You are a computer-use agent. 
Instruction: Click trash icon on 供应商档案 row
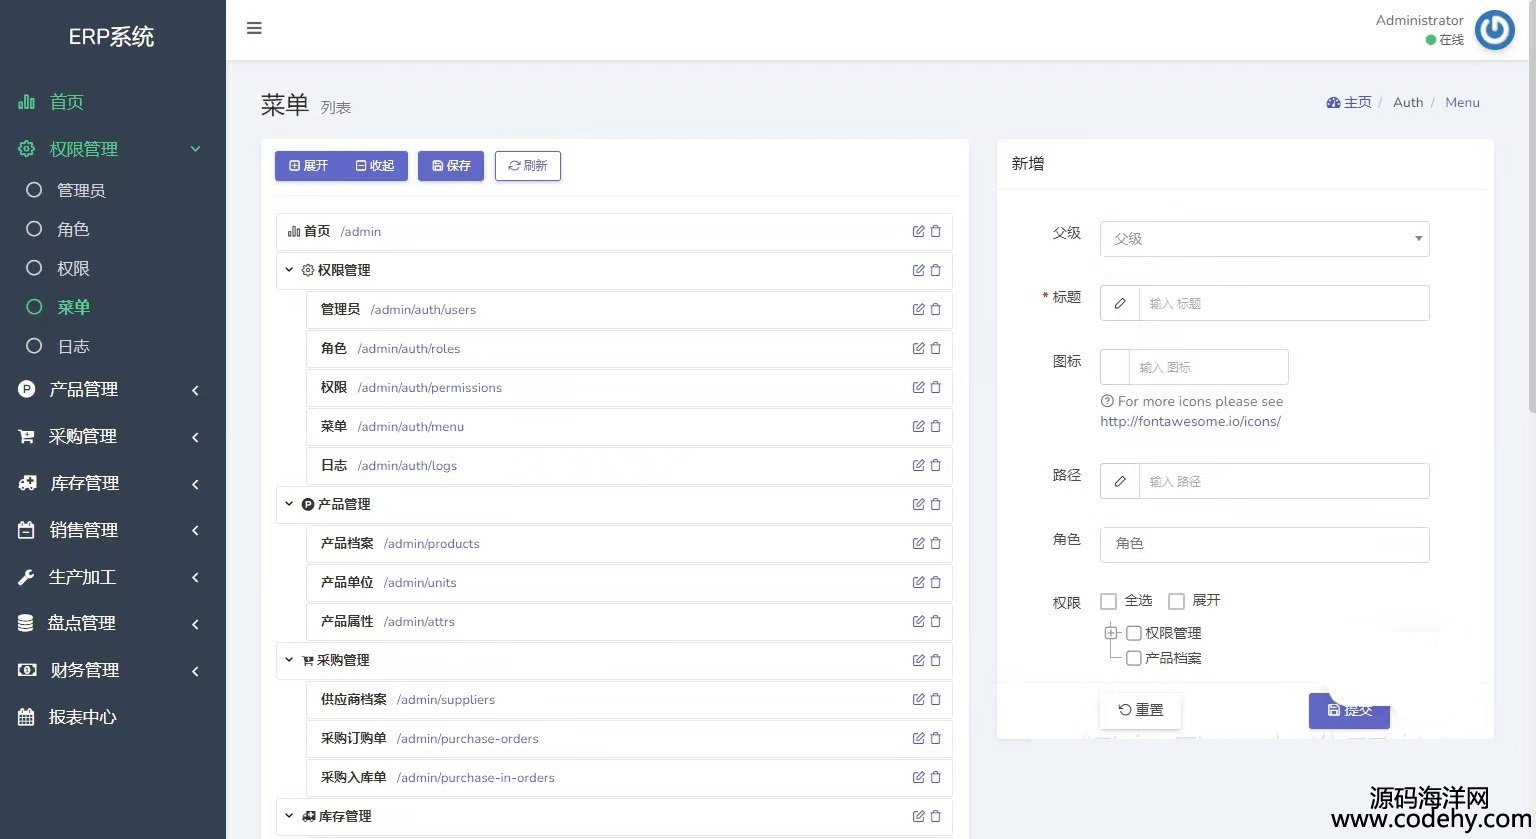(936, 699)
